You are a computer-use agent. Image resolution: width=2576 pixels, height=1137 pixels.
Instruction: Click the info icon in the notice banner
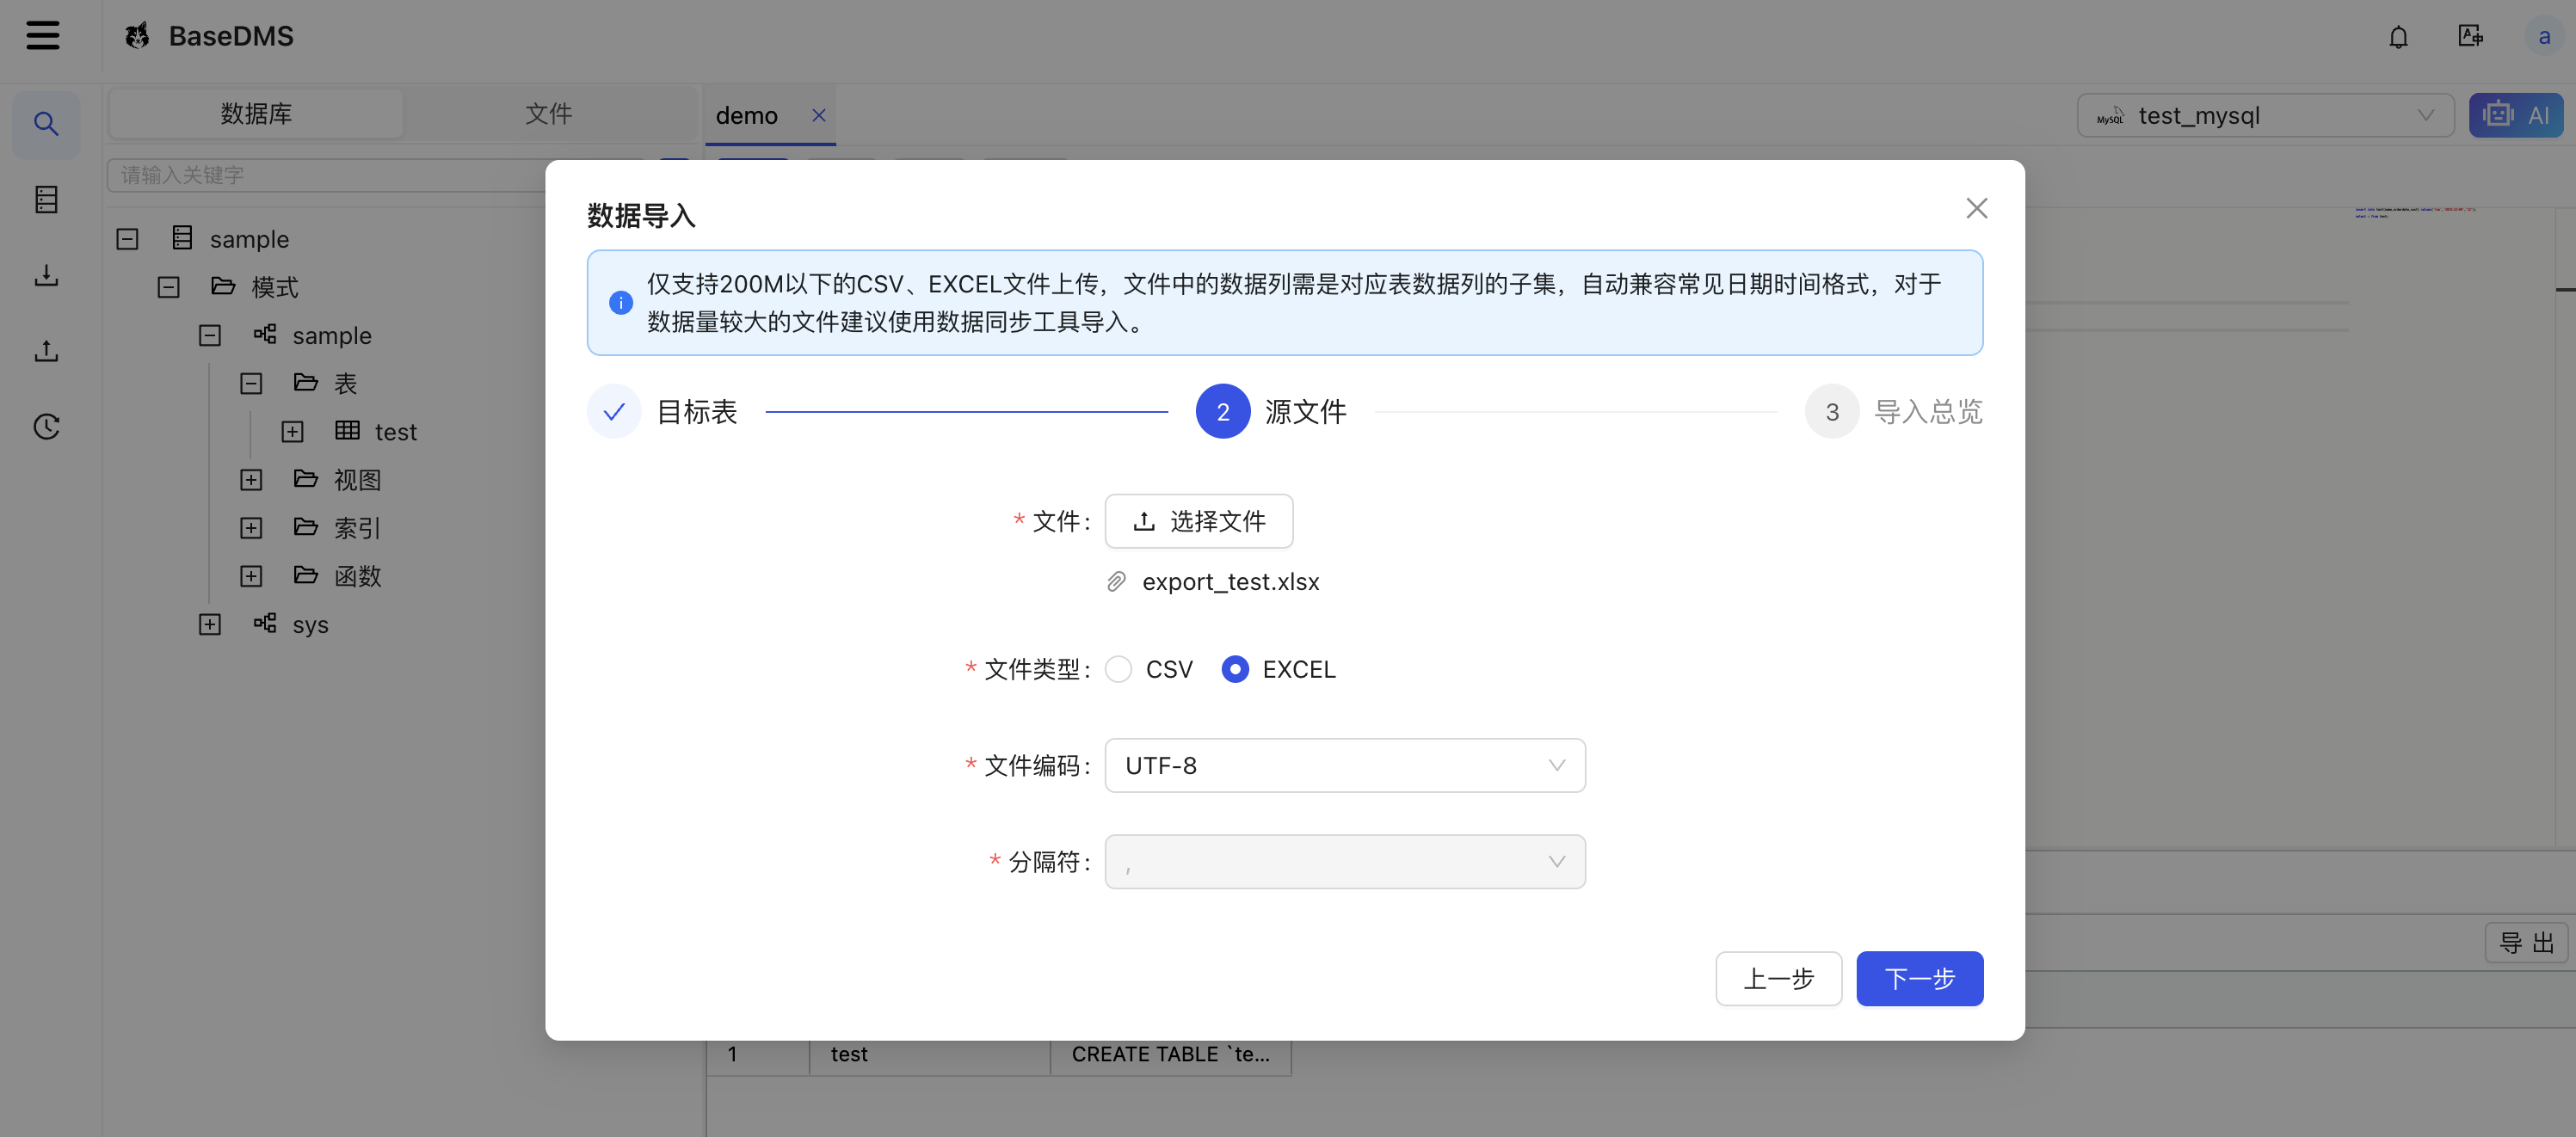(620, 302)
